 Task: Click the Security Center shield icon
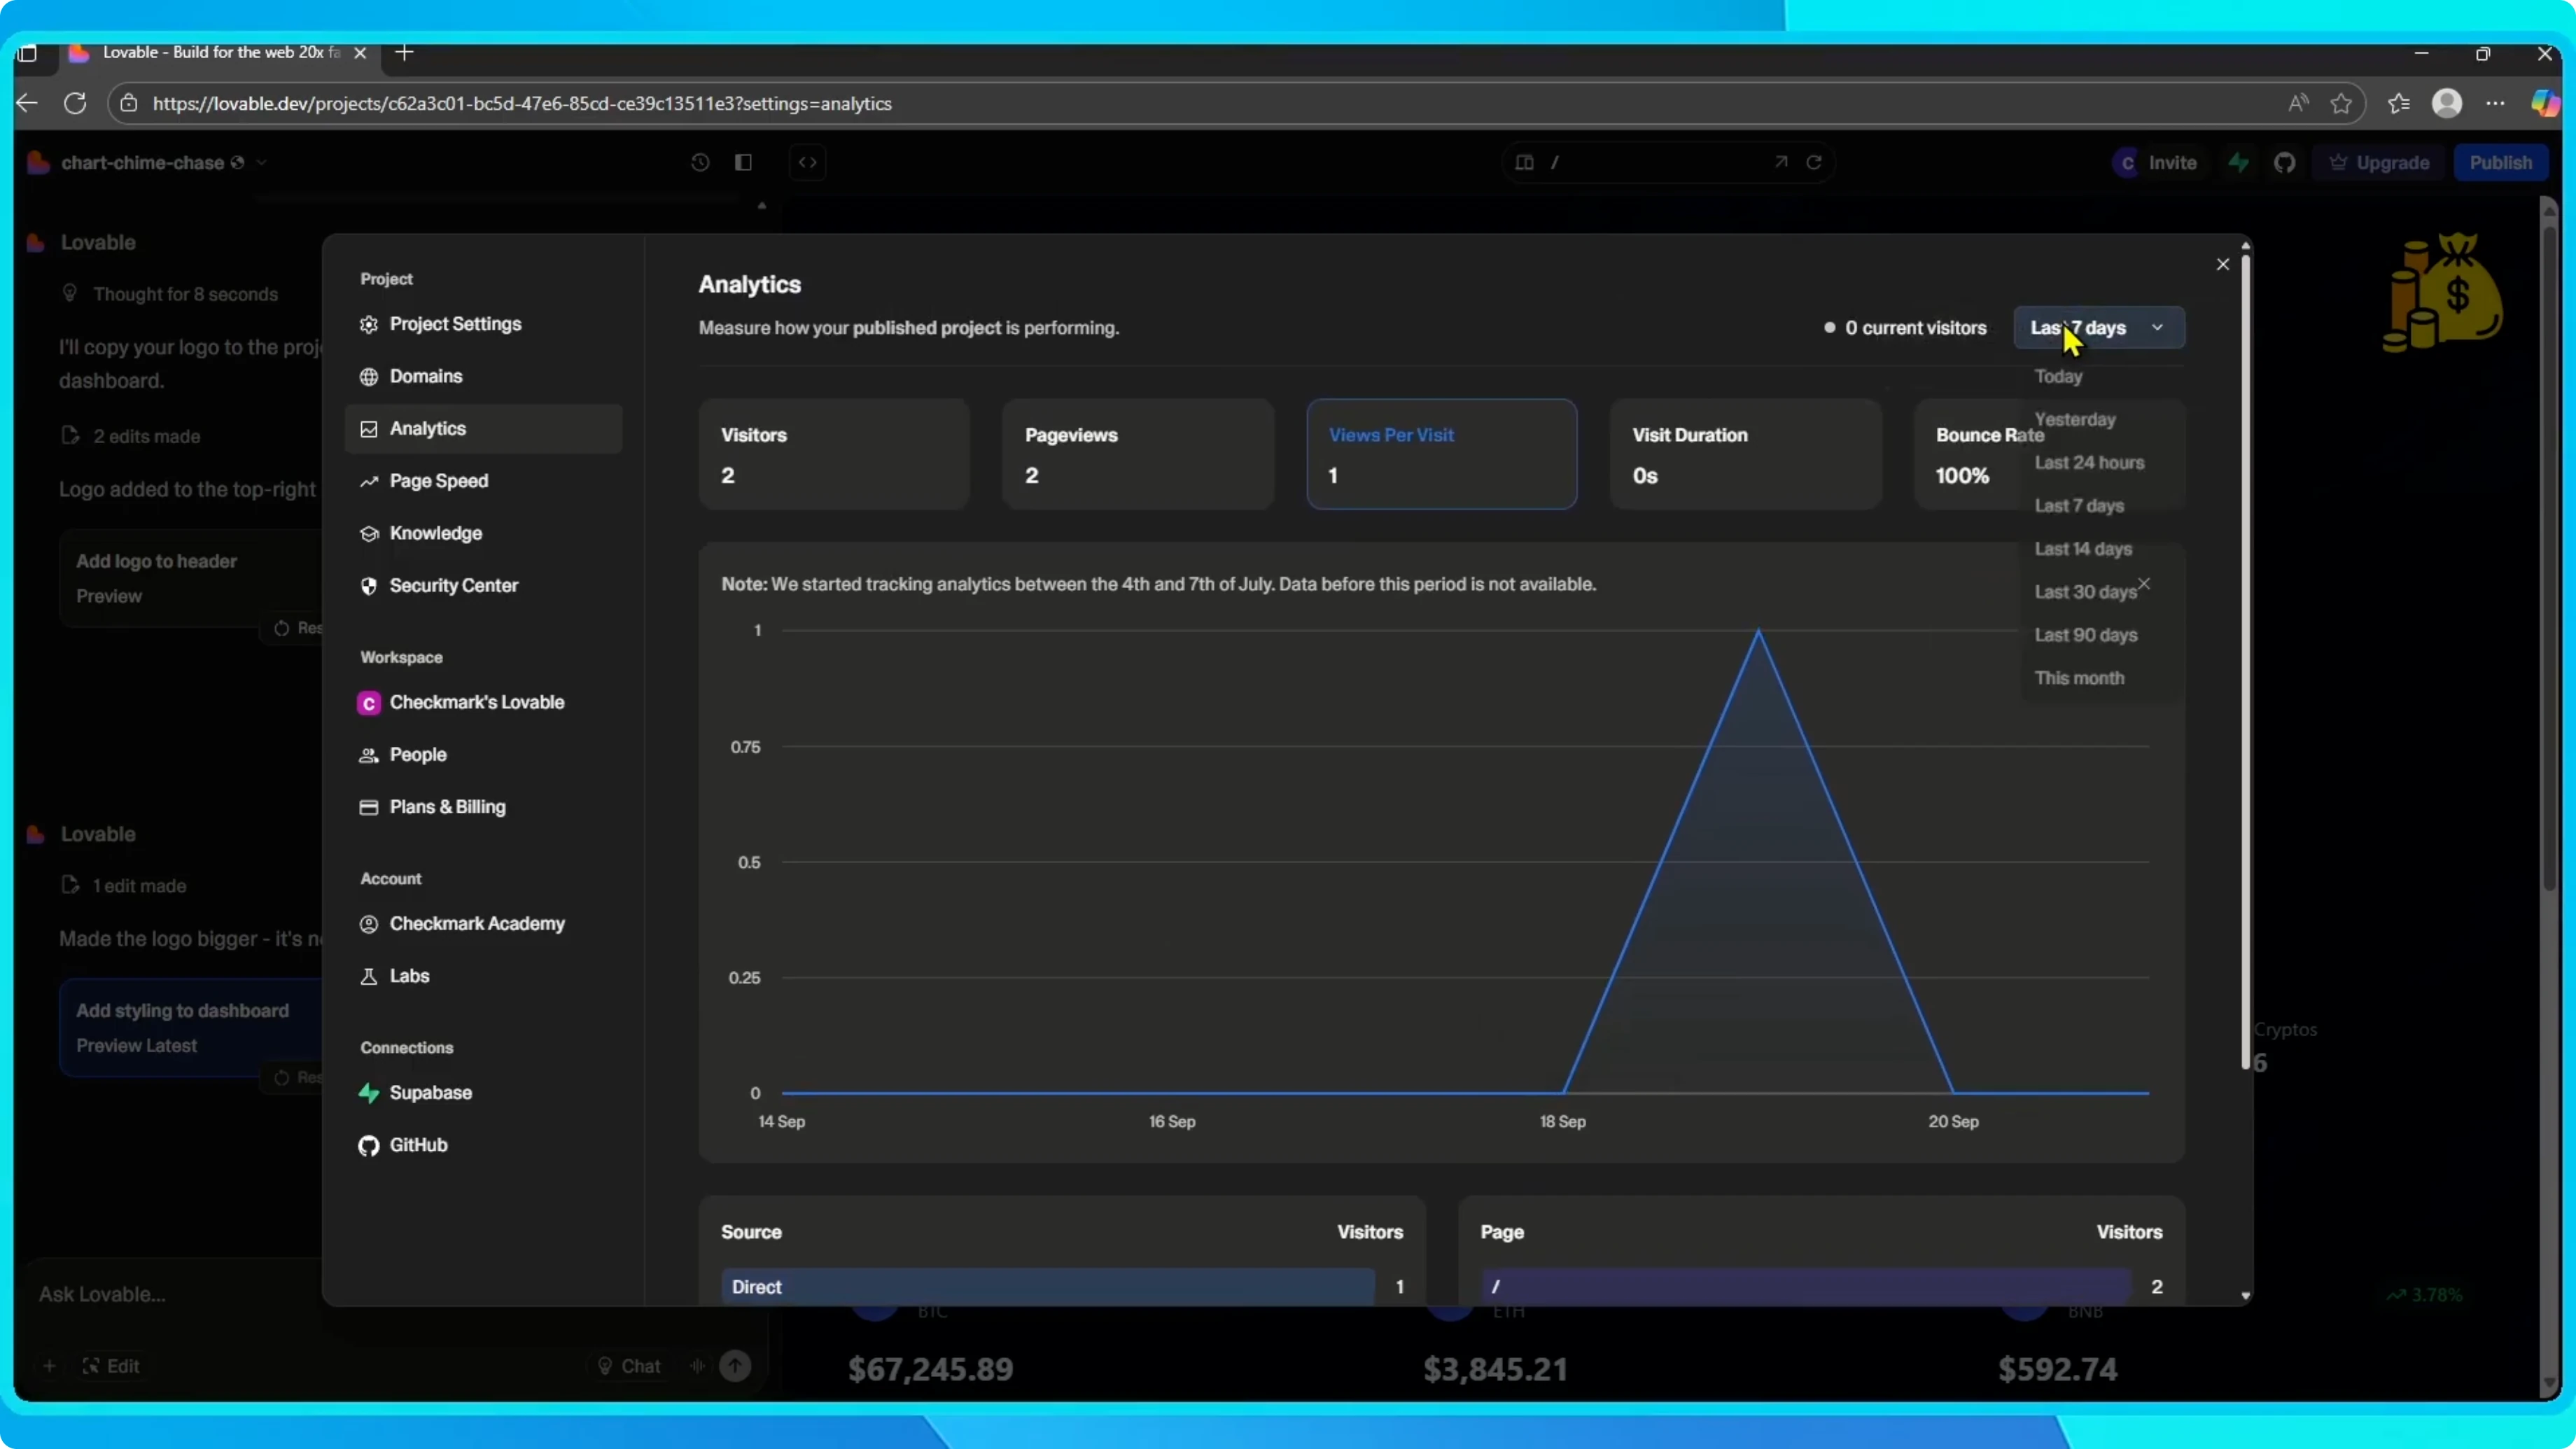(369, 586)
